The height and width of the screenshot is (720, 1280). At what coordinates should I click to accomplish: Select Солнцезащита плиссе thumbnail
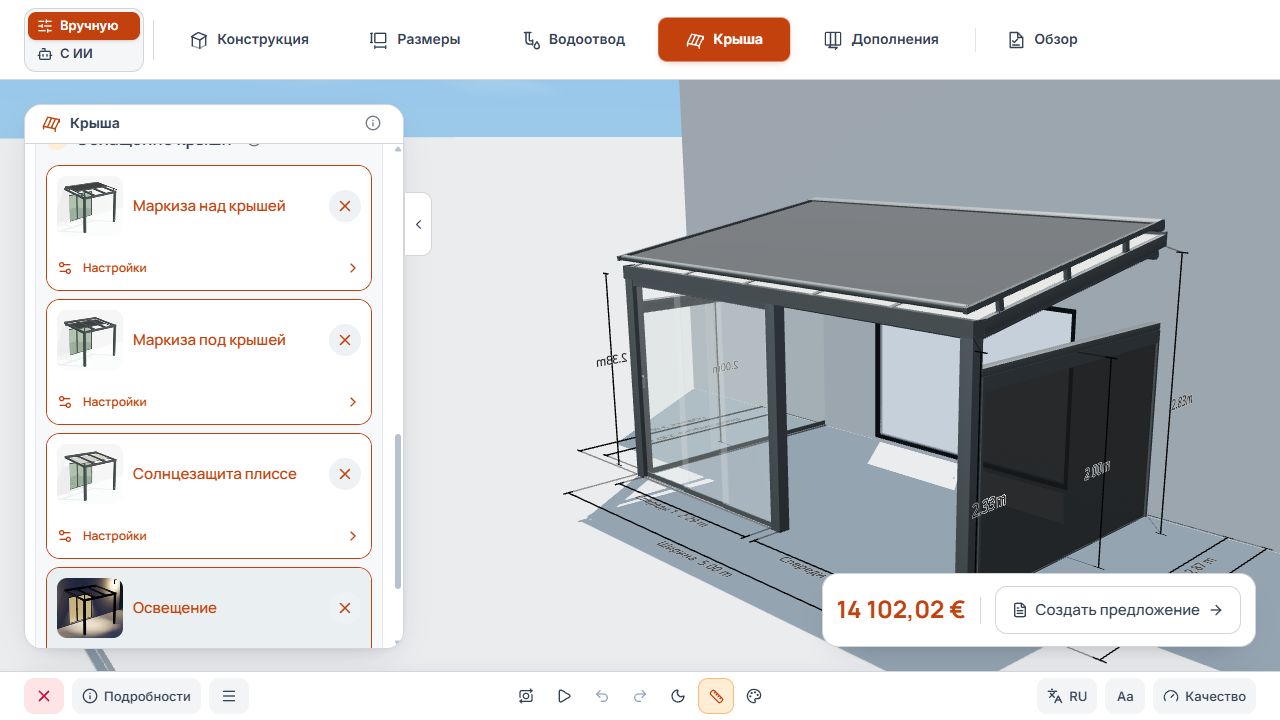point(90,474)
